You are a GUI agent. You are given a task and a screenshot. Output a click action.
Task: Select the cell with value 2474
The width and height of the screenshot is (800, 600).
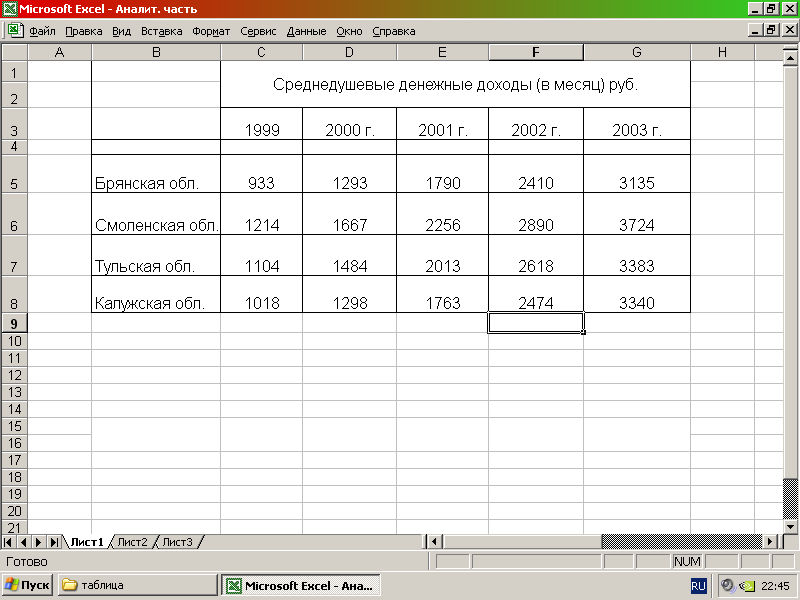[x=536, y=294]
